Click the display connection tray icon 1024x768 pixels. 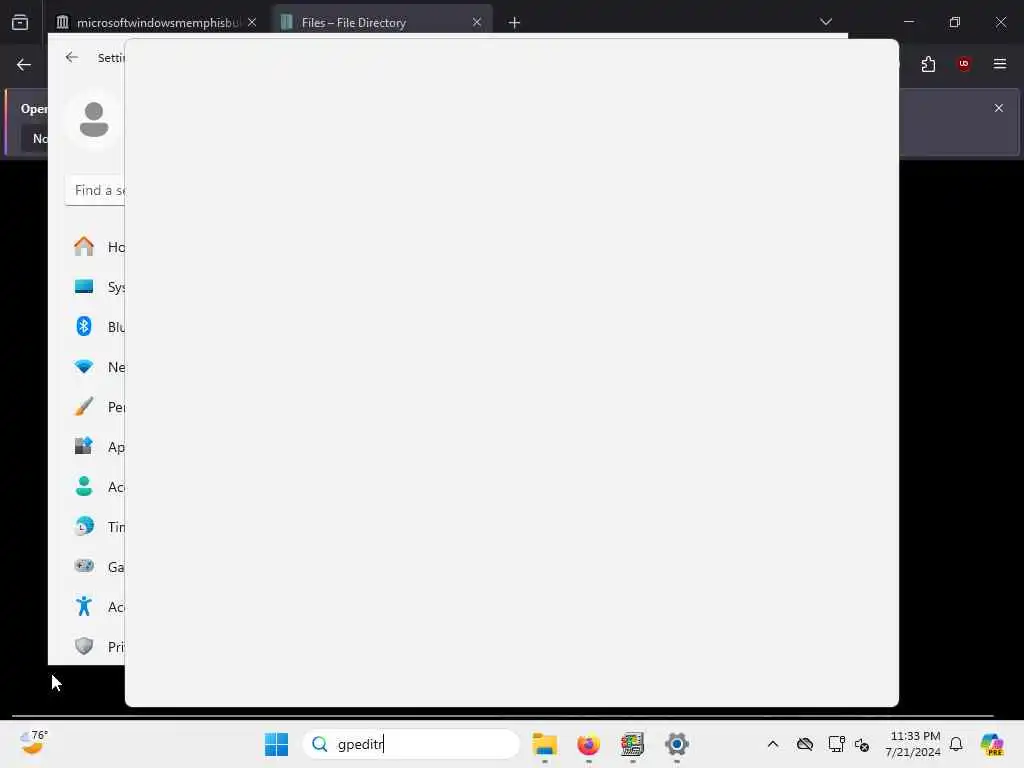click(836, 744)
